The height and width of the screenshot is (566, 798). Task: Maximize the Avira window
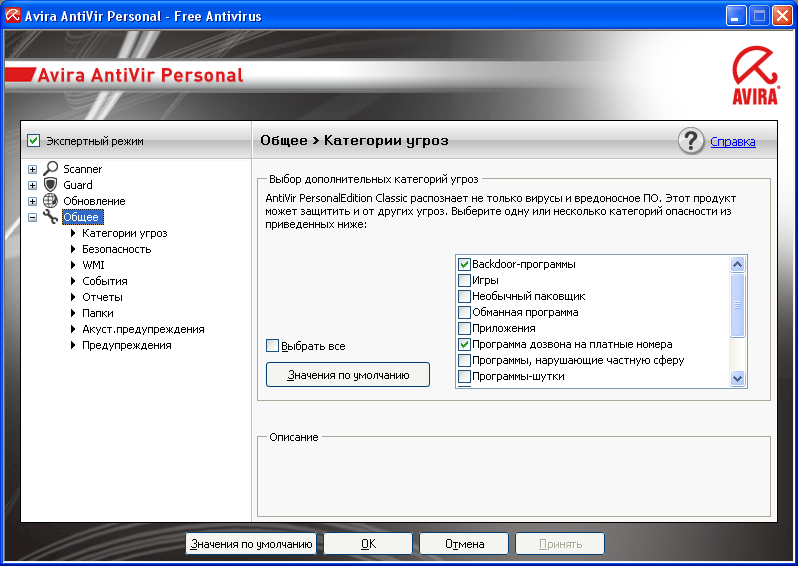tap(759, 16)
